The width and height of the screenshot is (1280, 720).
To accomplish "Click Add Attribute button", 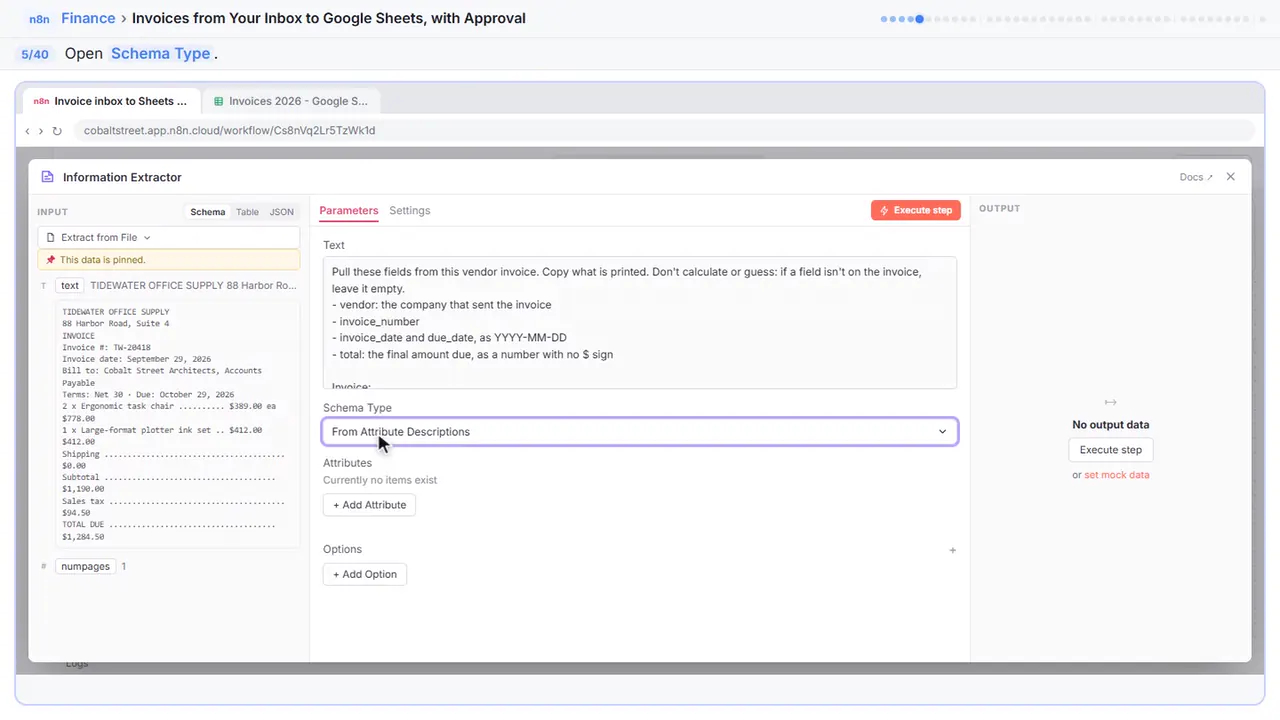I will coord(369,505).
